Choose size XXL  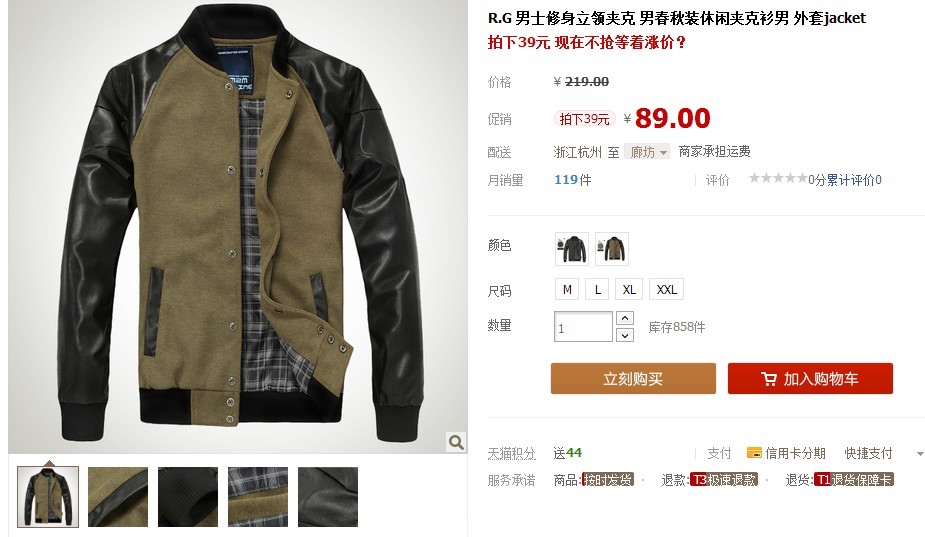(x=667, y=290)
